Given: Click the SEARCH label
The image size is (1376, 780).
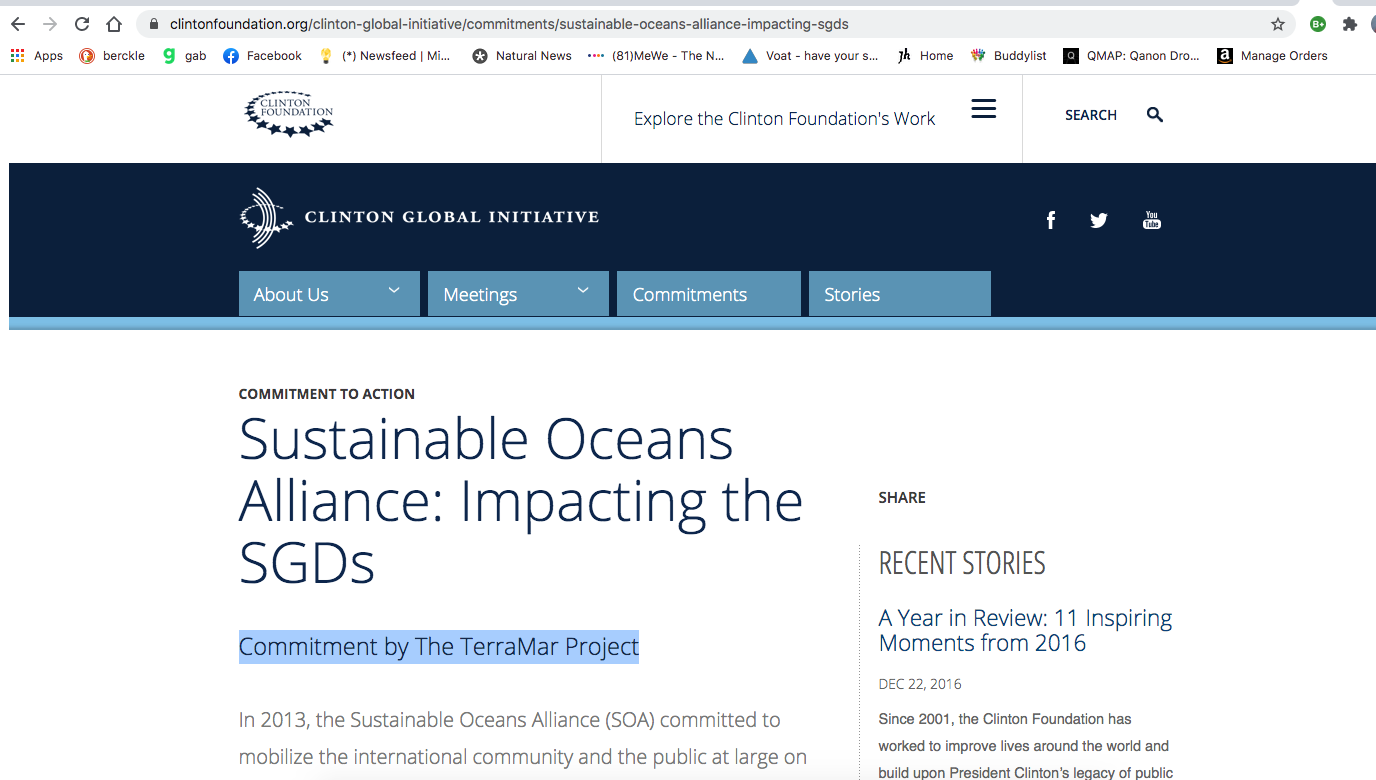Looking at the screenshot, I should coord(1091,115).
